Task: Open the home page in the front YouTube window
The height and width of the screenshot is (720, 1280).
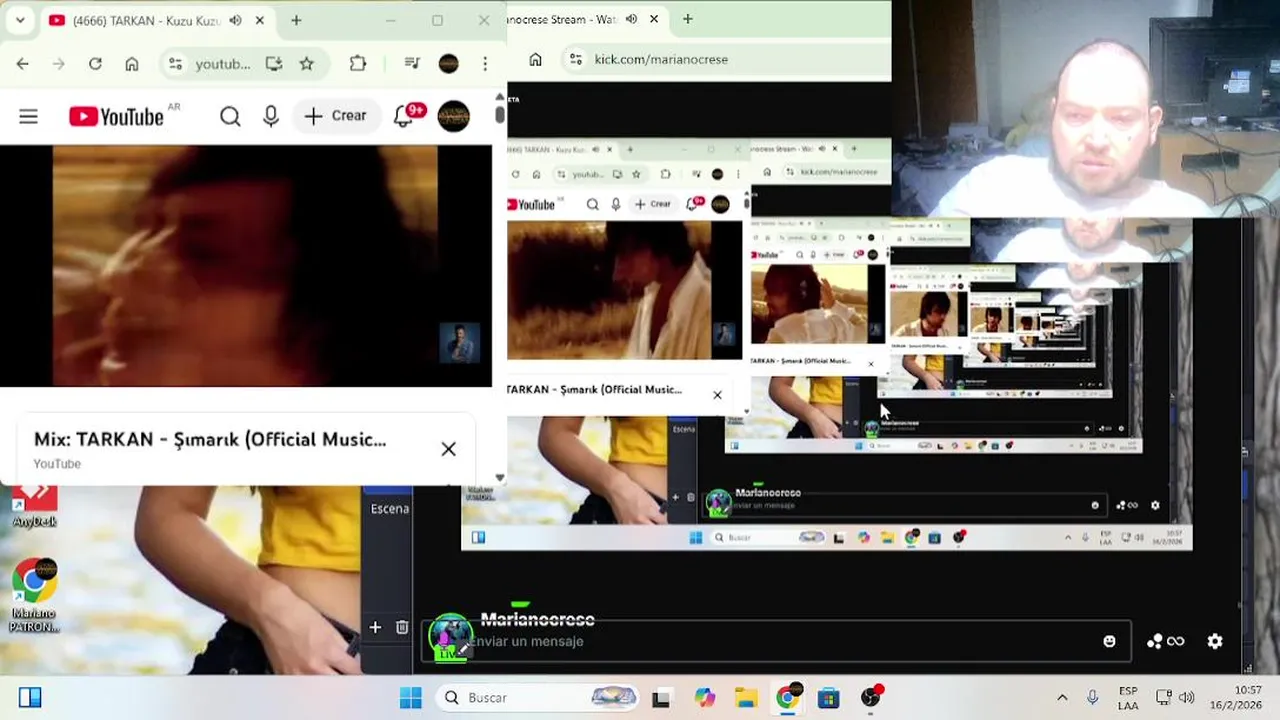Action: coord(132,64)
